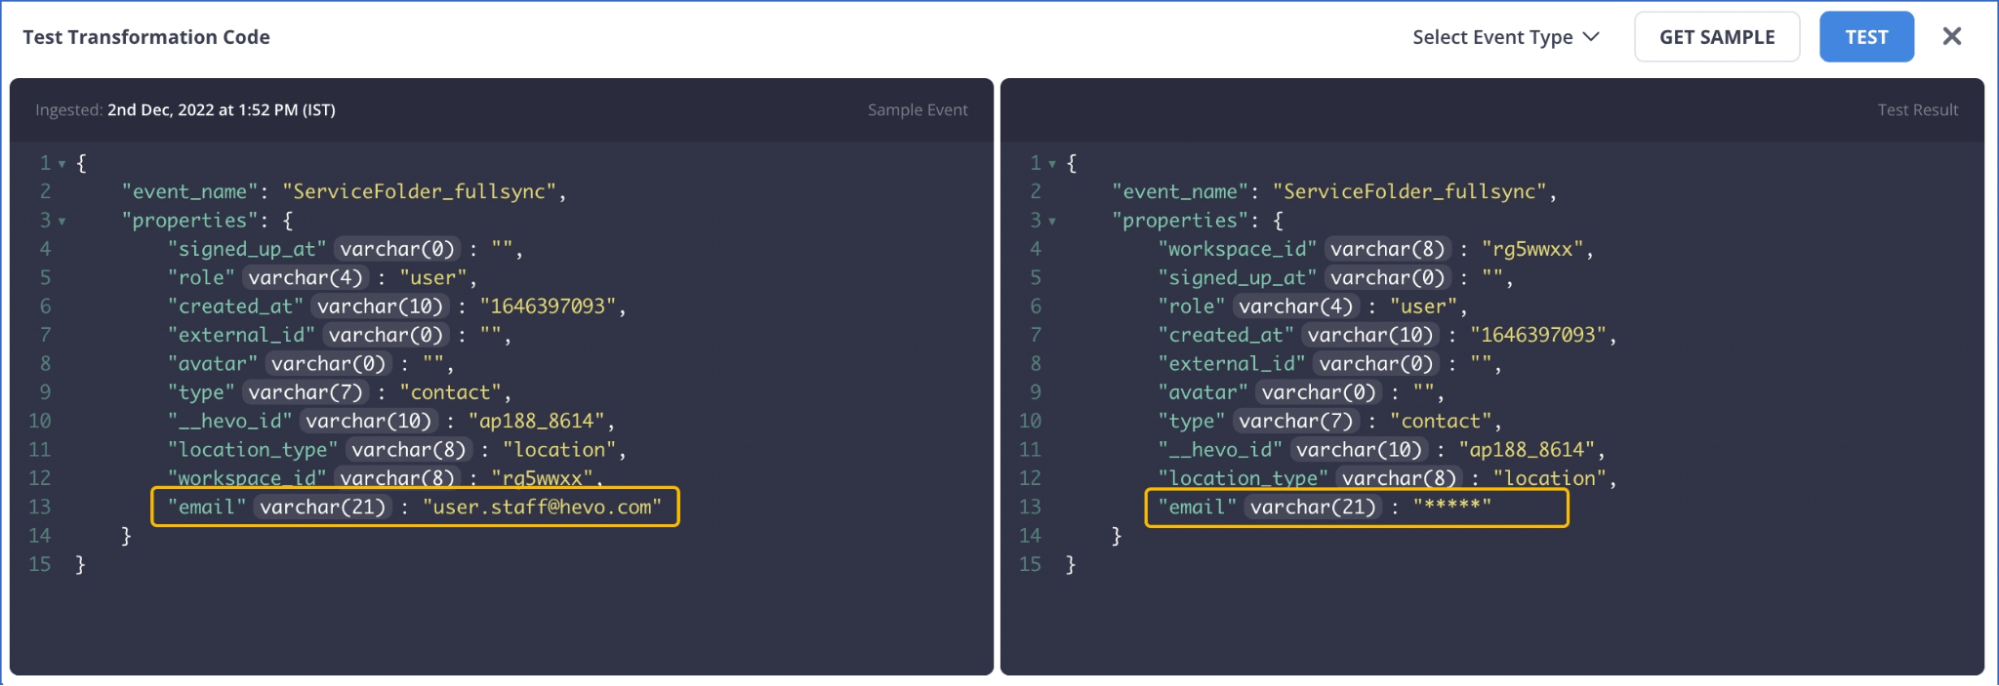
Task: Click "type" key in Sample Event pane
Action: click(x=201, y=393)
